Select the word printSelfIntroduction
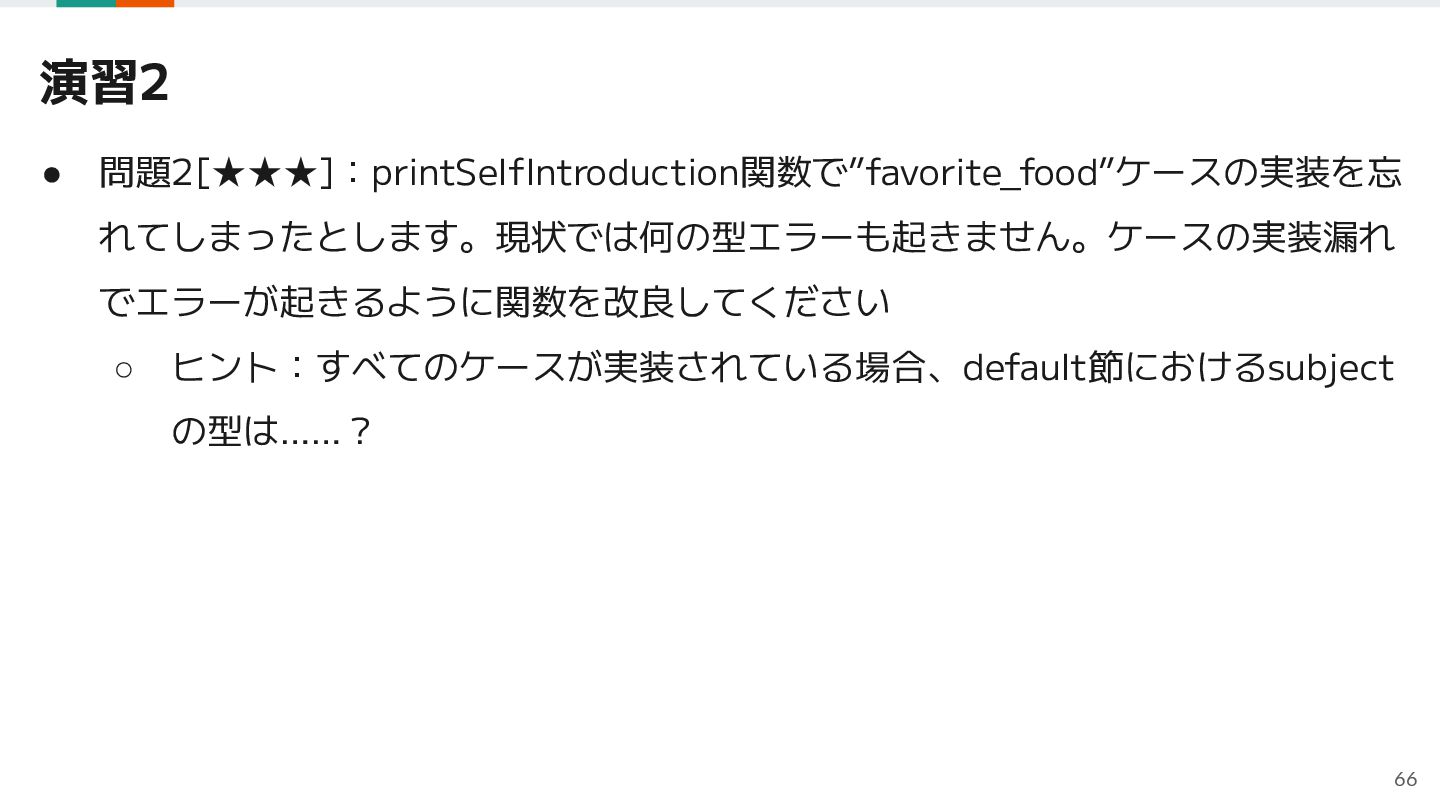Viewport: 1440px width, 810px height. tap(555, 173)
